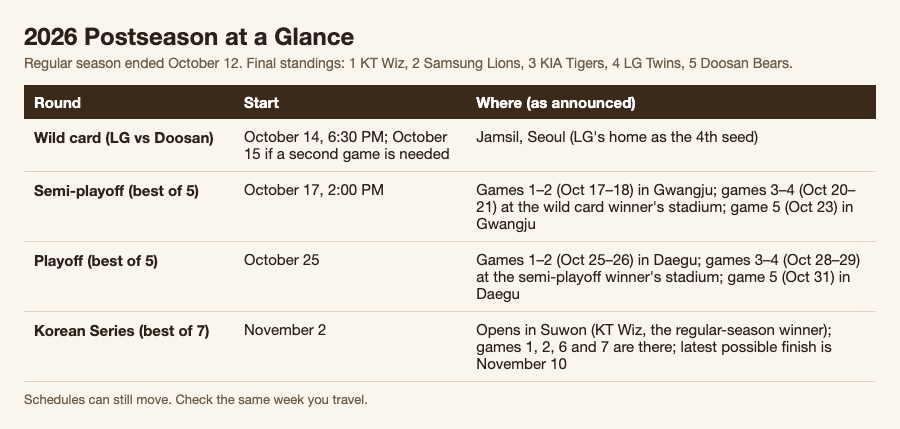Click the "Start" column header

(x=261, y=103)
